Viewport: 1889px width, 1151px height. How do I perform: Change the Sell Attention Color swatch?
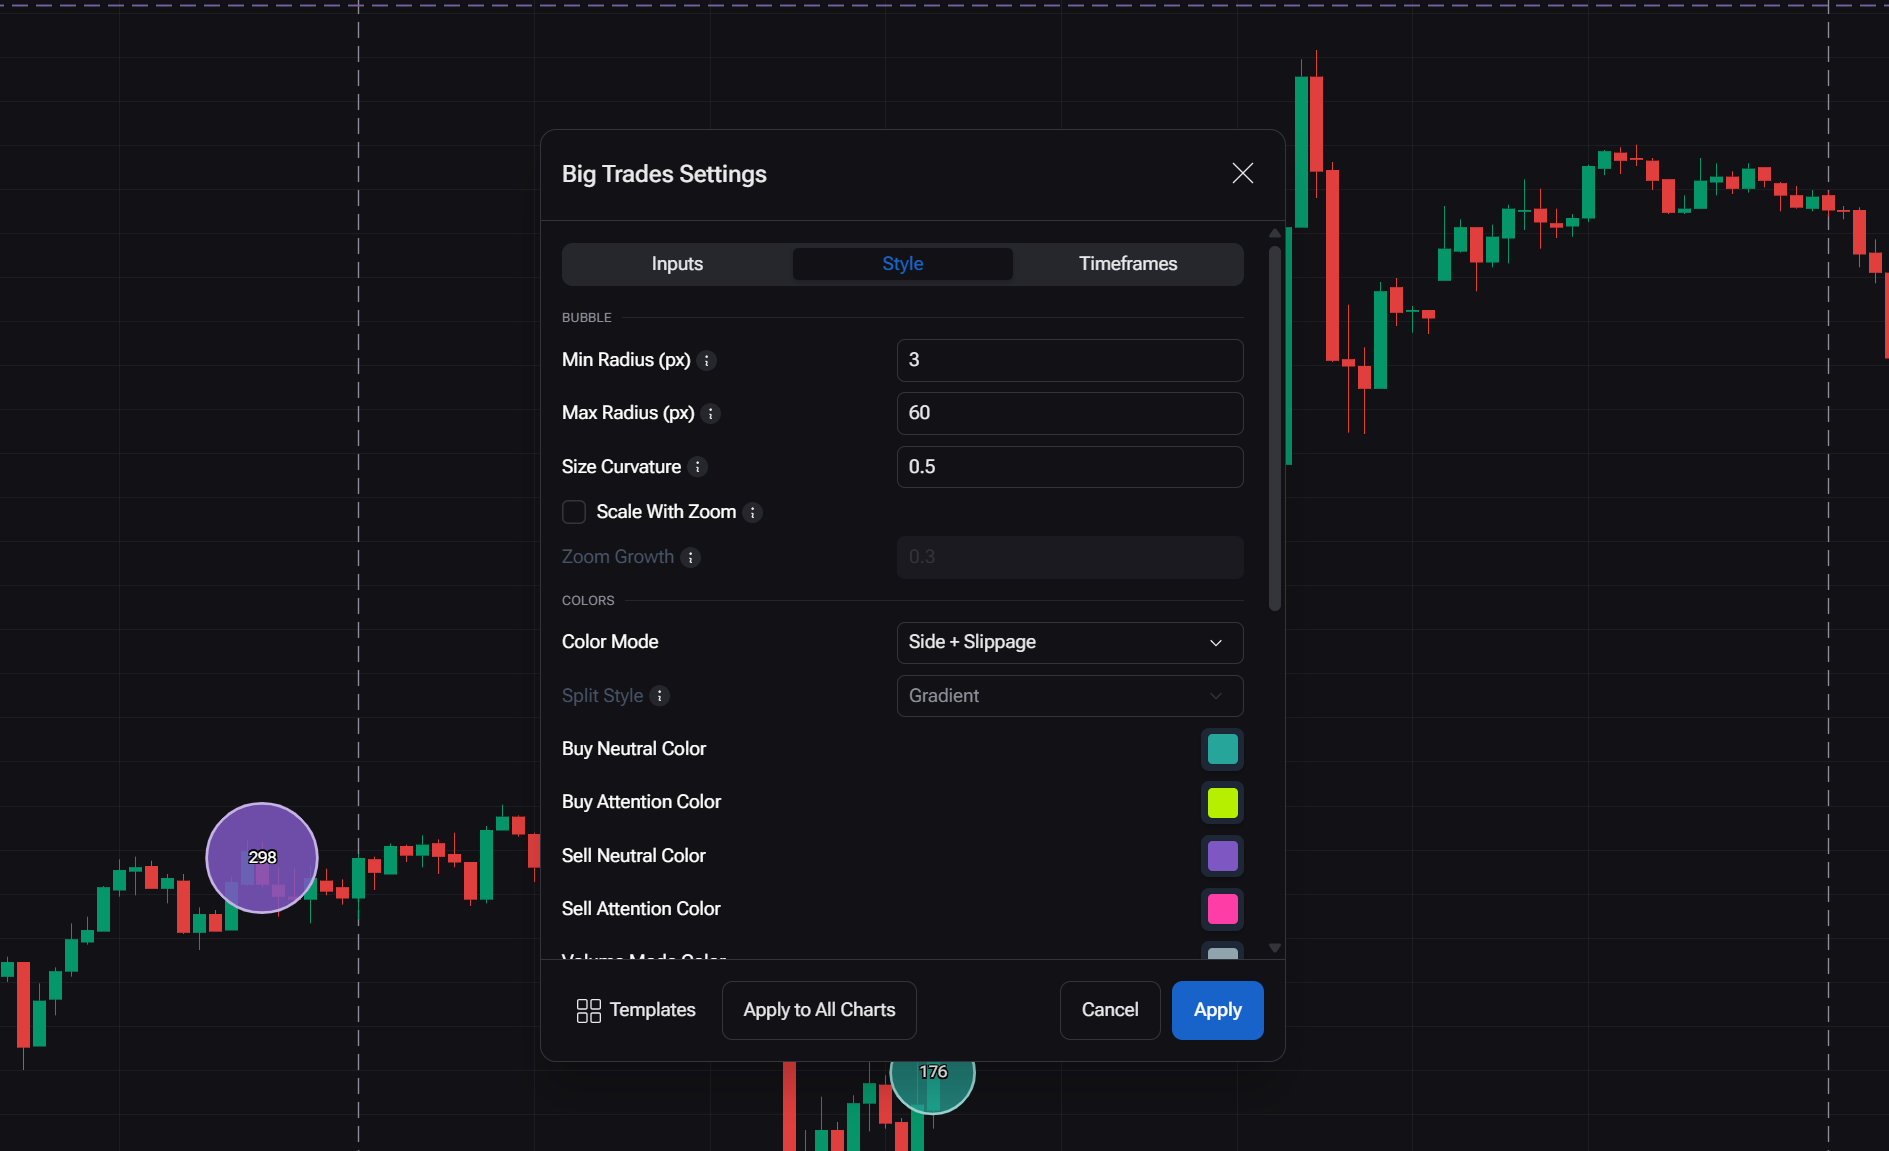1222,909
